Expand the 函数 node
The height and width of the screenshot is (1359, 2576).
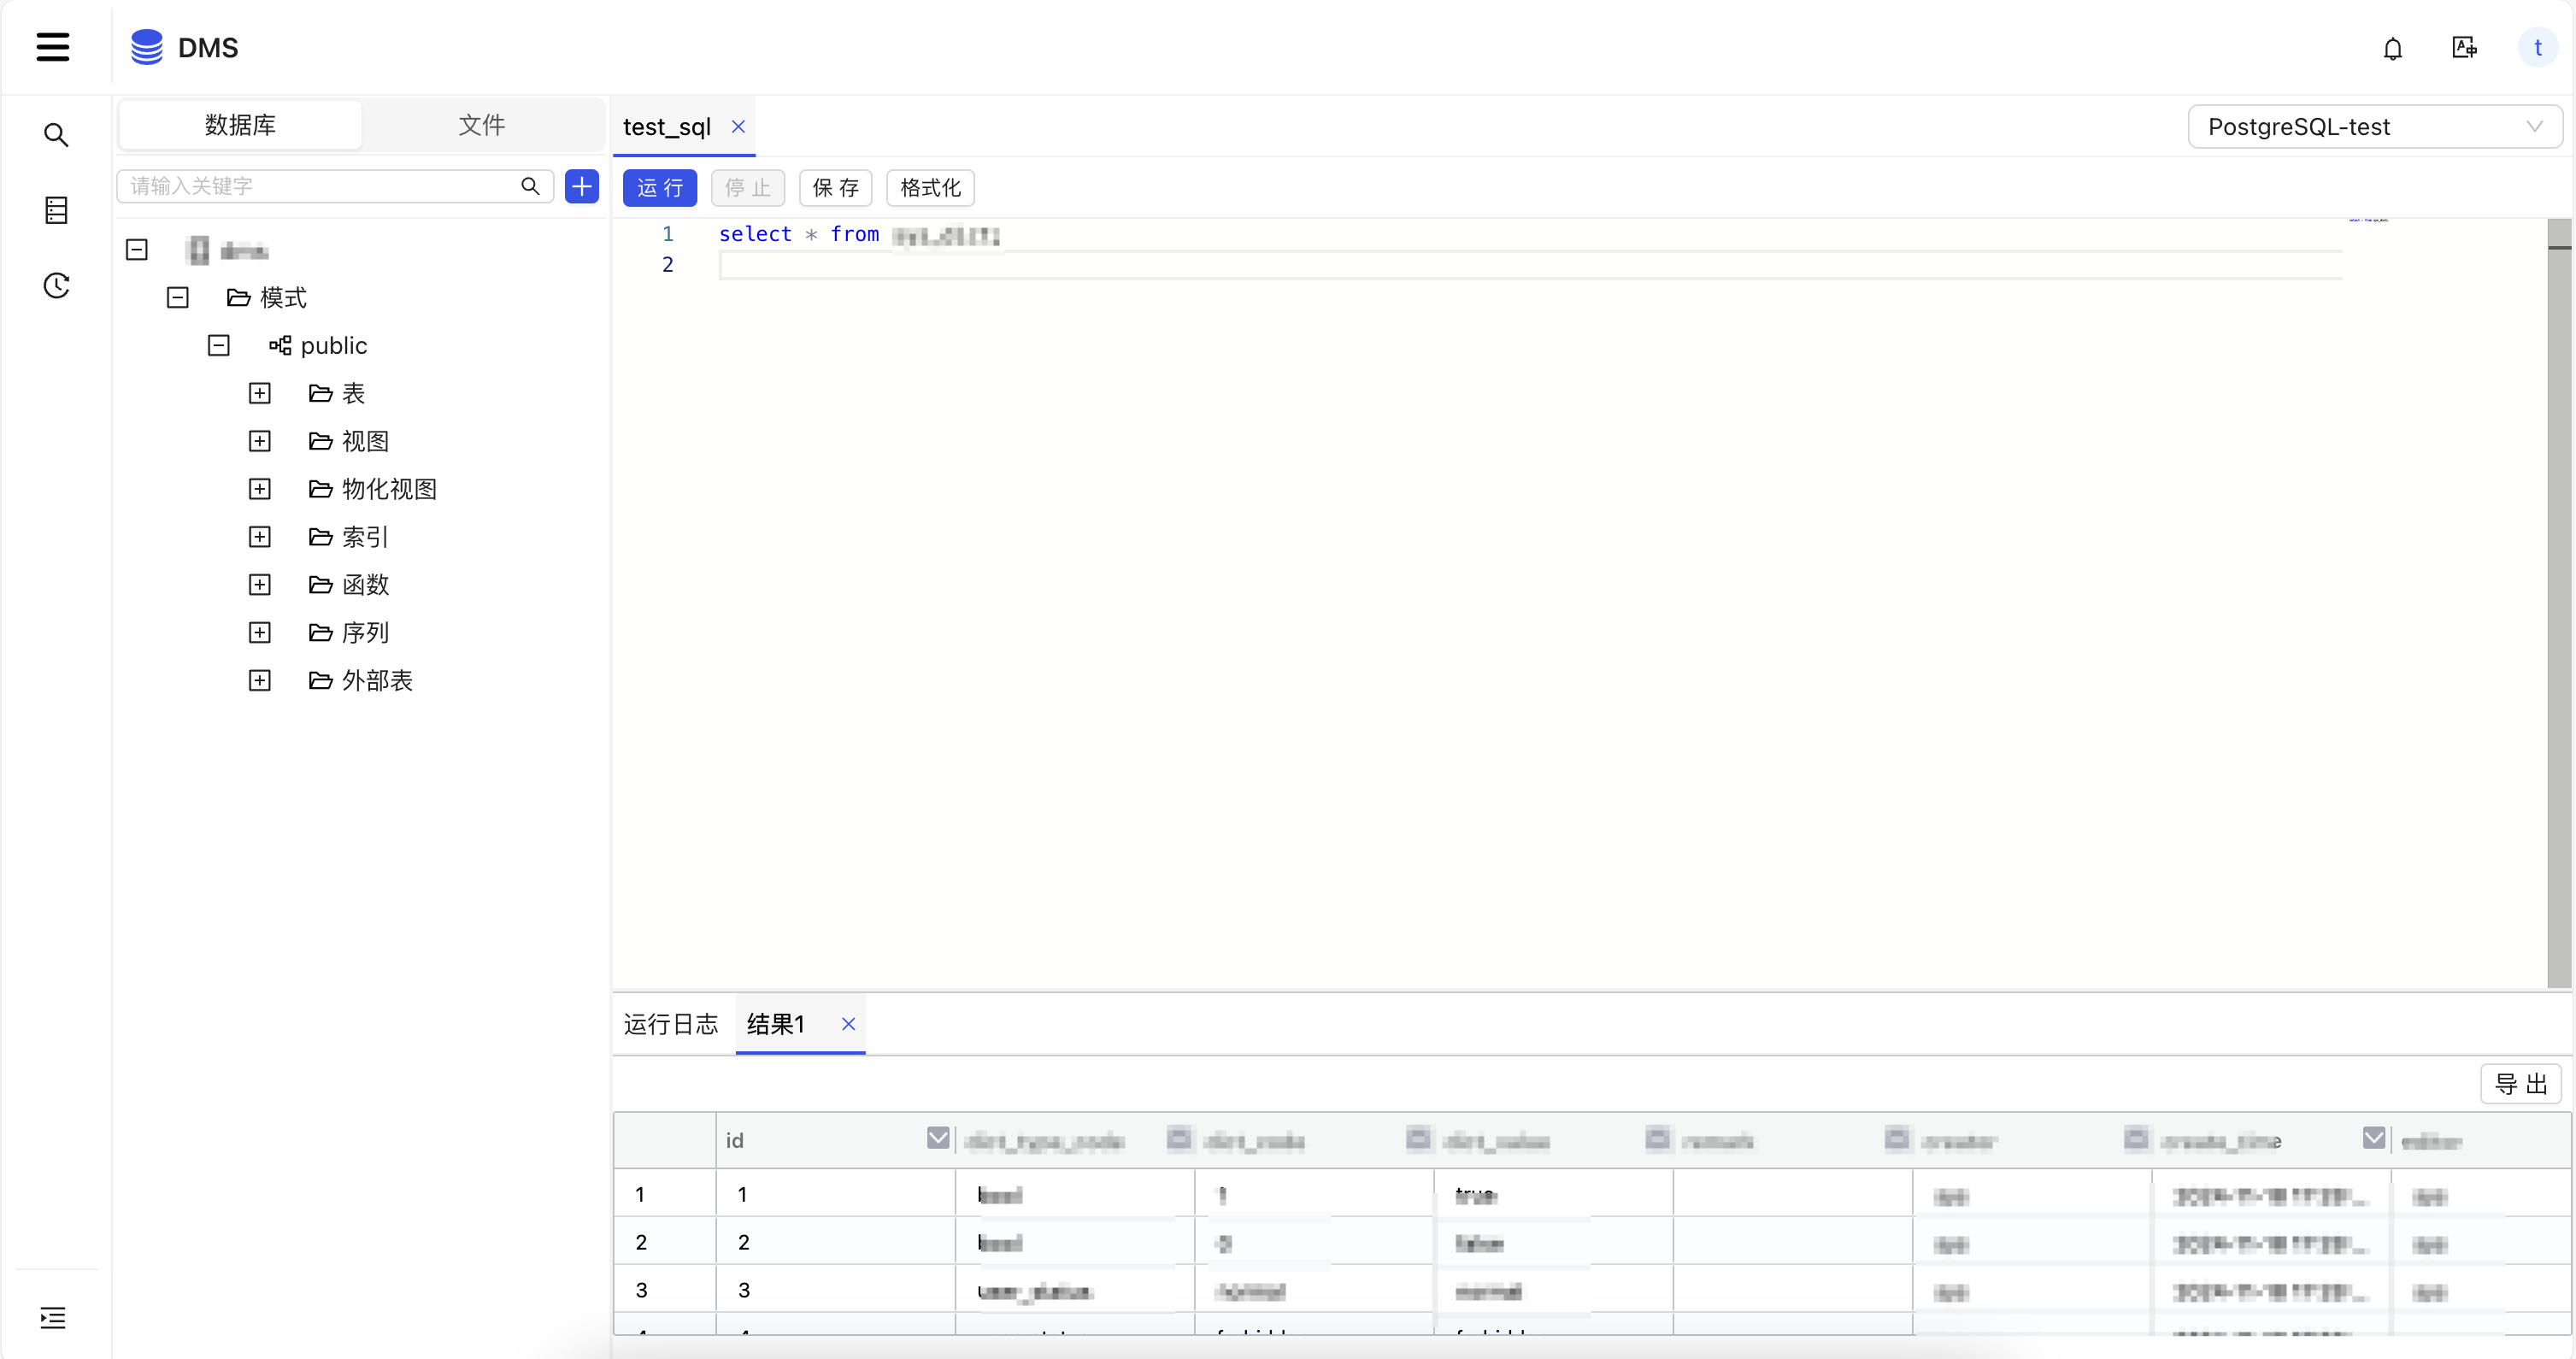pos(260,585)
